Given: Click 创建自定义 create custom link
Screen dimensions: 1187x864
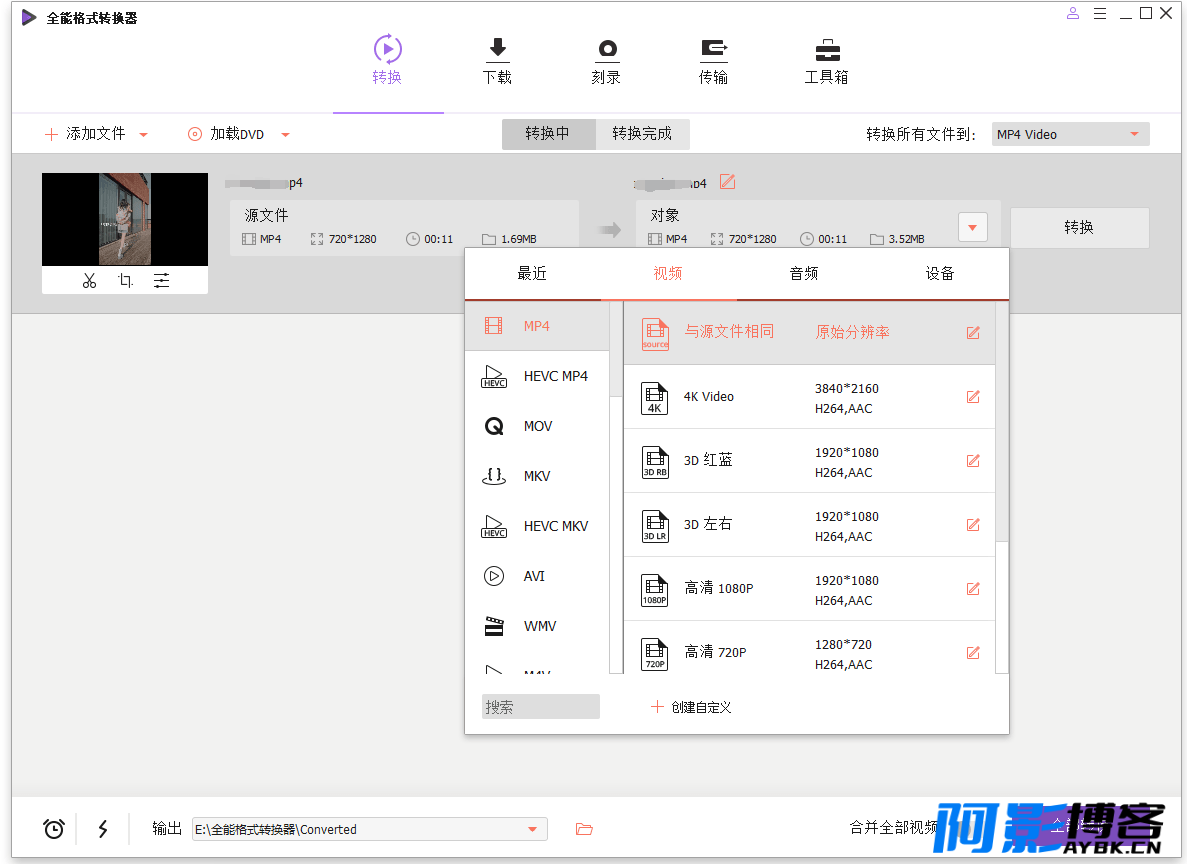Looking at the screenshot, I should pos(691,707).
